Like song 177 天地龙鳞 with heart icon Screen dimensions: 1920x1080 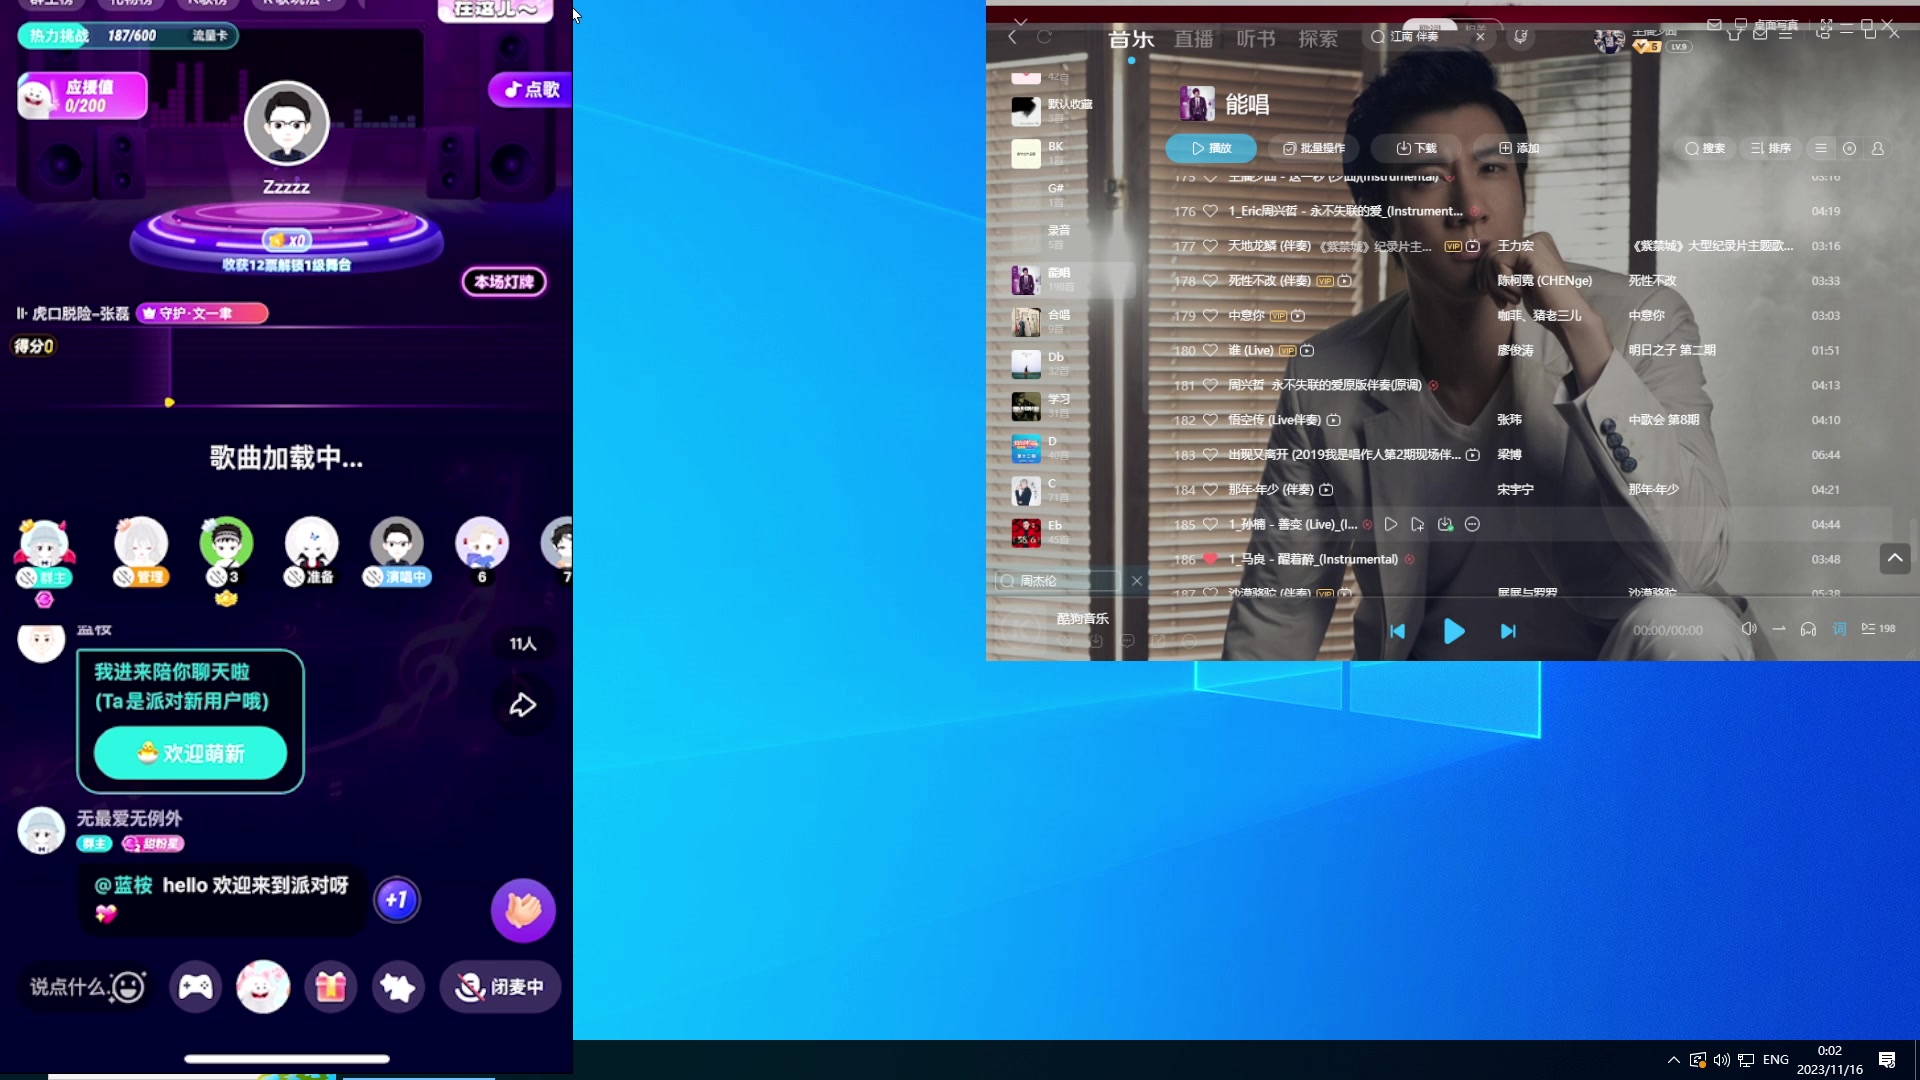point(1210,246)
